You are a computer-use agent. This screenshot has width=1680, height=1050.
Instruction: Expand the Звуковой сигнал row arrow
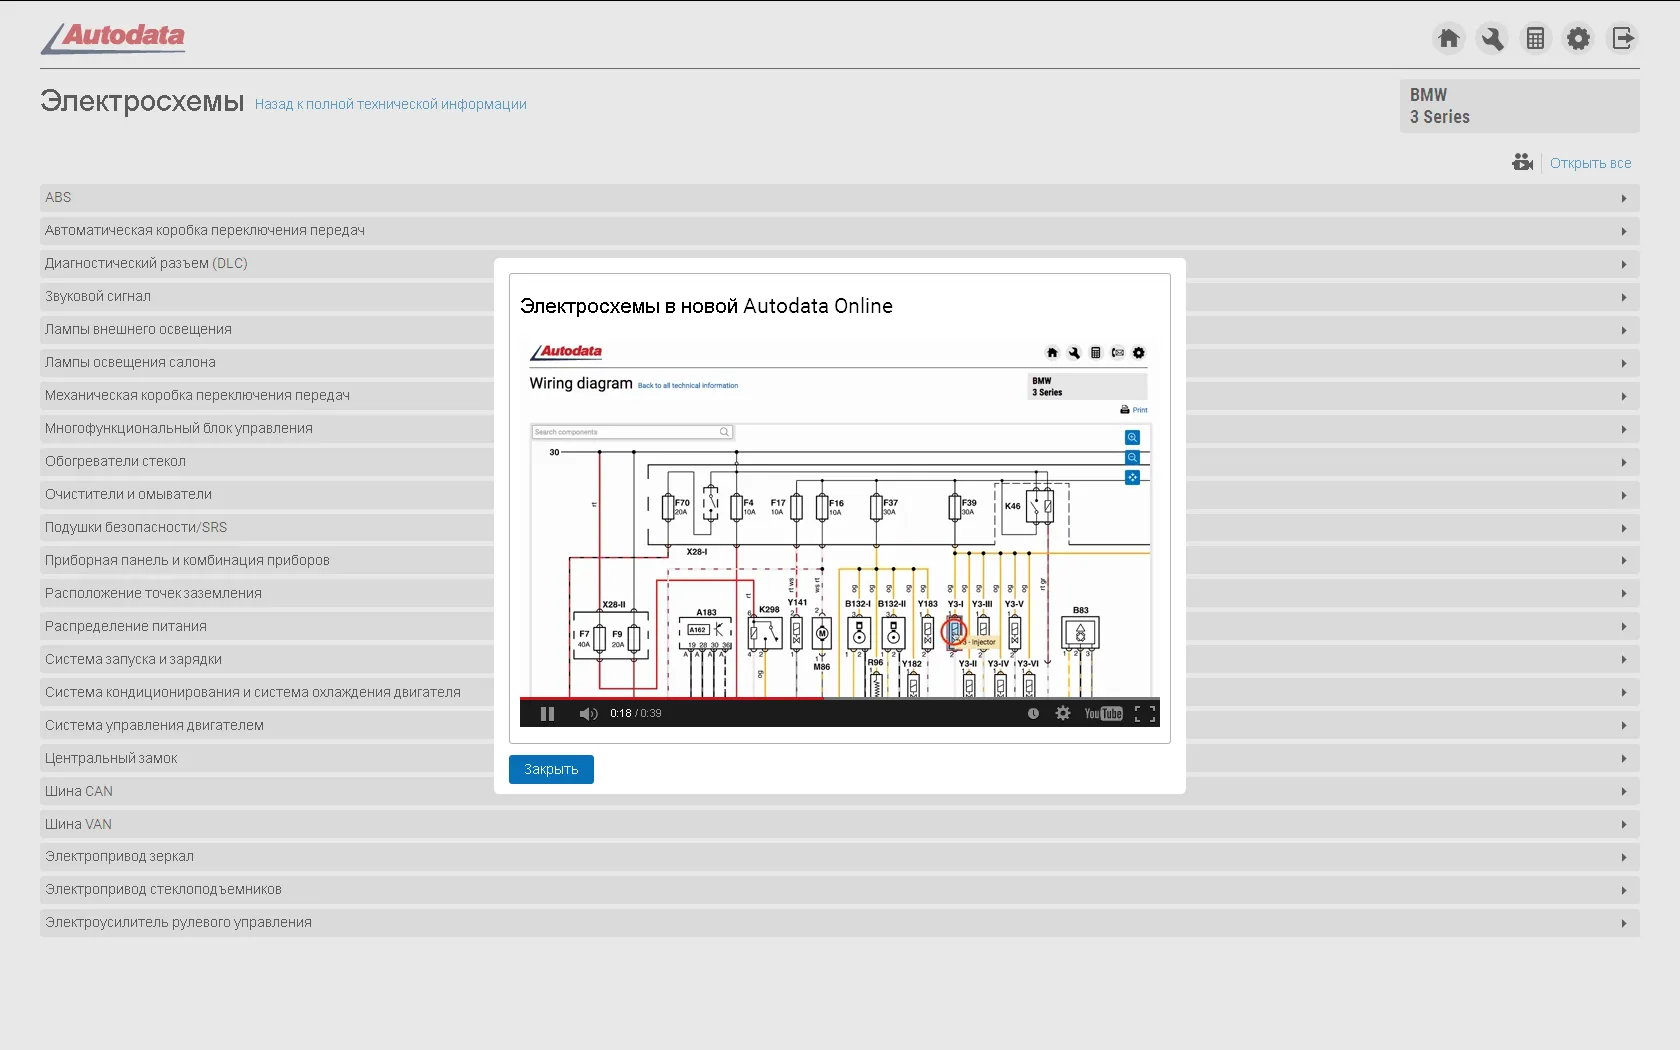1624,297
